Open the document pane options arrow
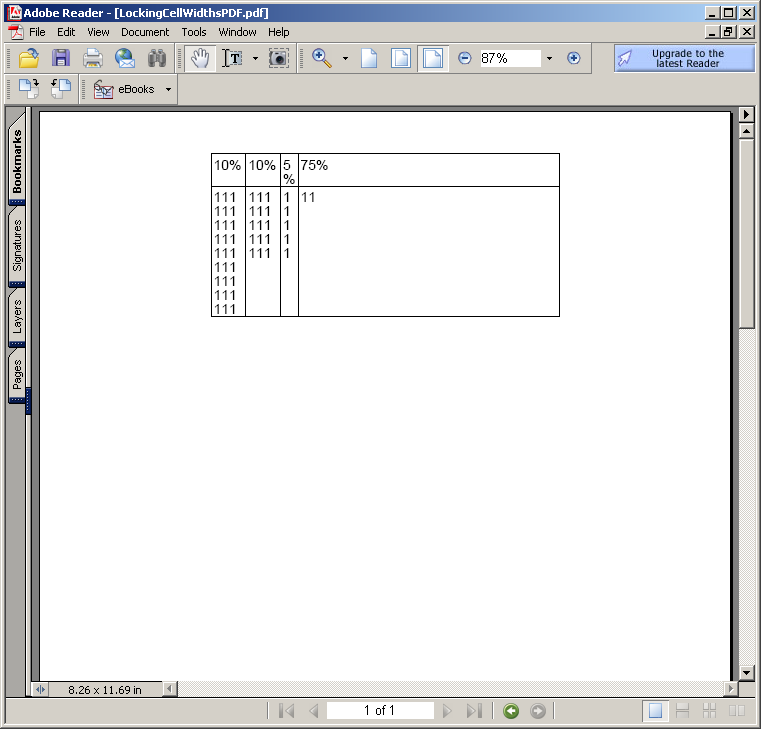Image resolution: width=761 pixels, height=729 pixels. 746,115
